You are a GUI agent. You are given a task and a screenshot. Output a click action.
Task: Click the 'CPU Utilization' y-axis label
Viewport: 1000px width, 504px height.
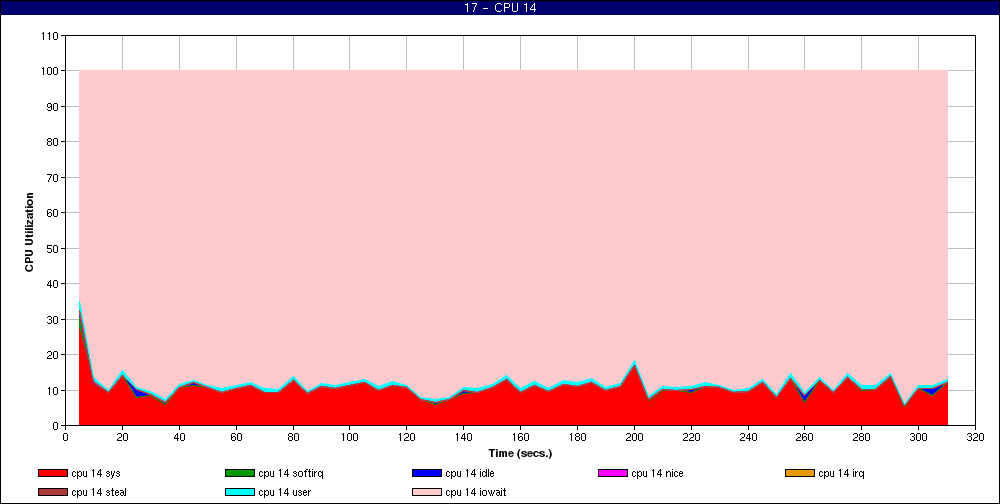point(29,232)
